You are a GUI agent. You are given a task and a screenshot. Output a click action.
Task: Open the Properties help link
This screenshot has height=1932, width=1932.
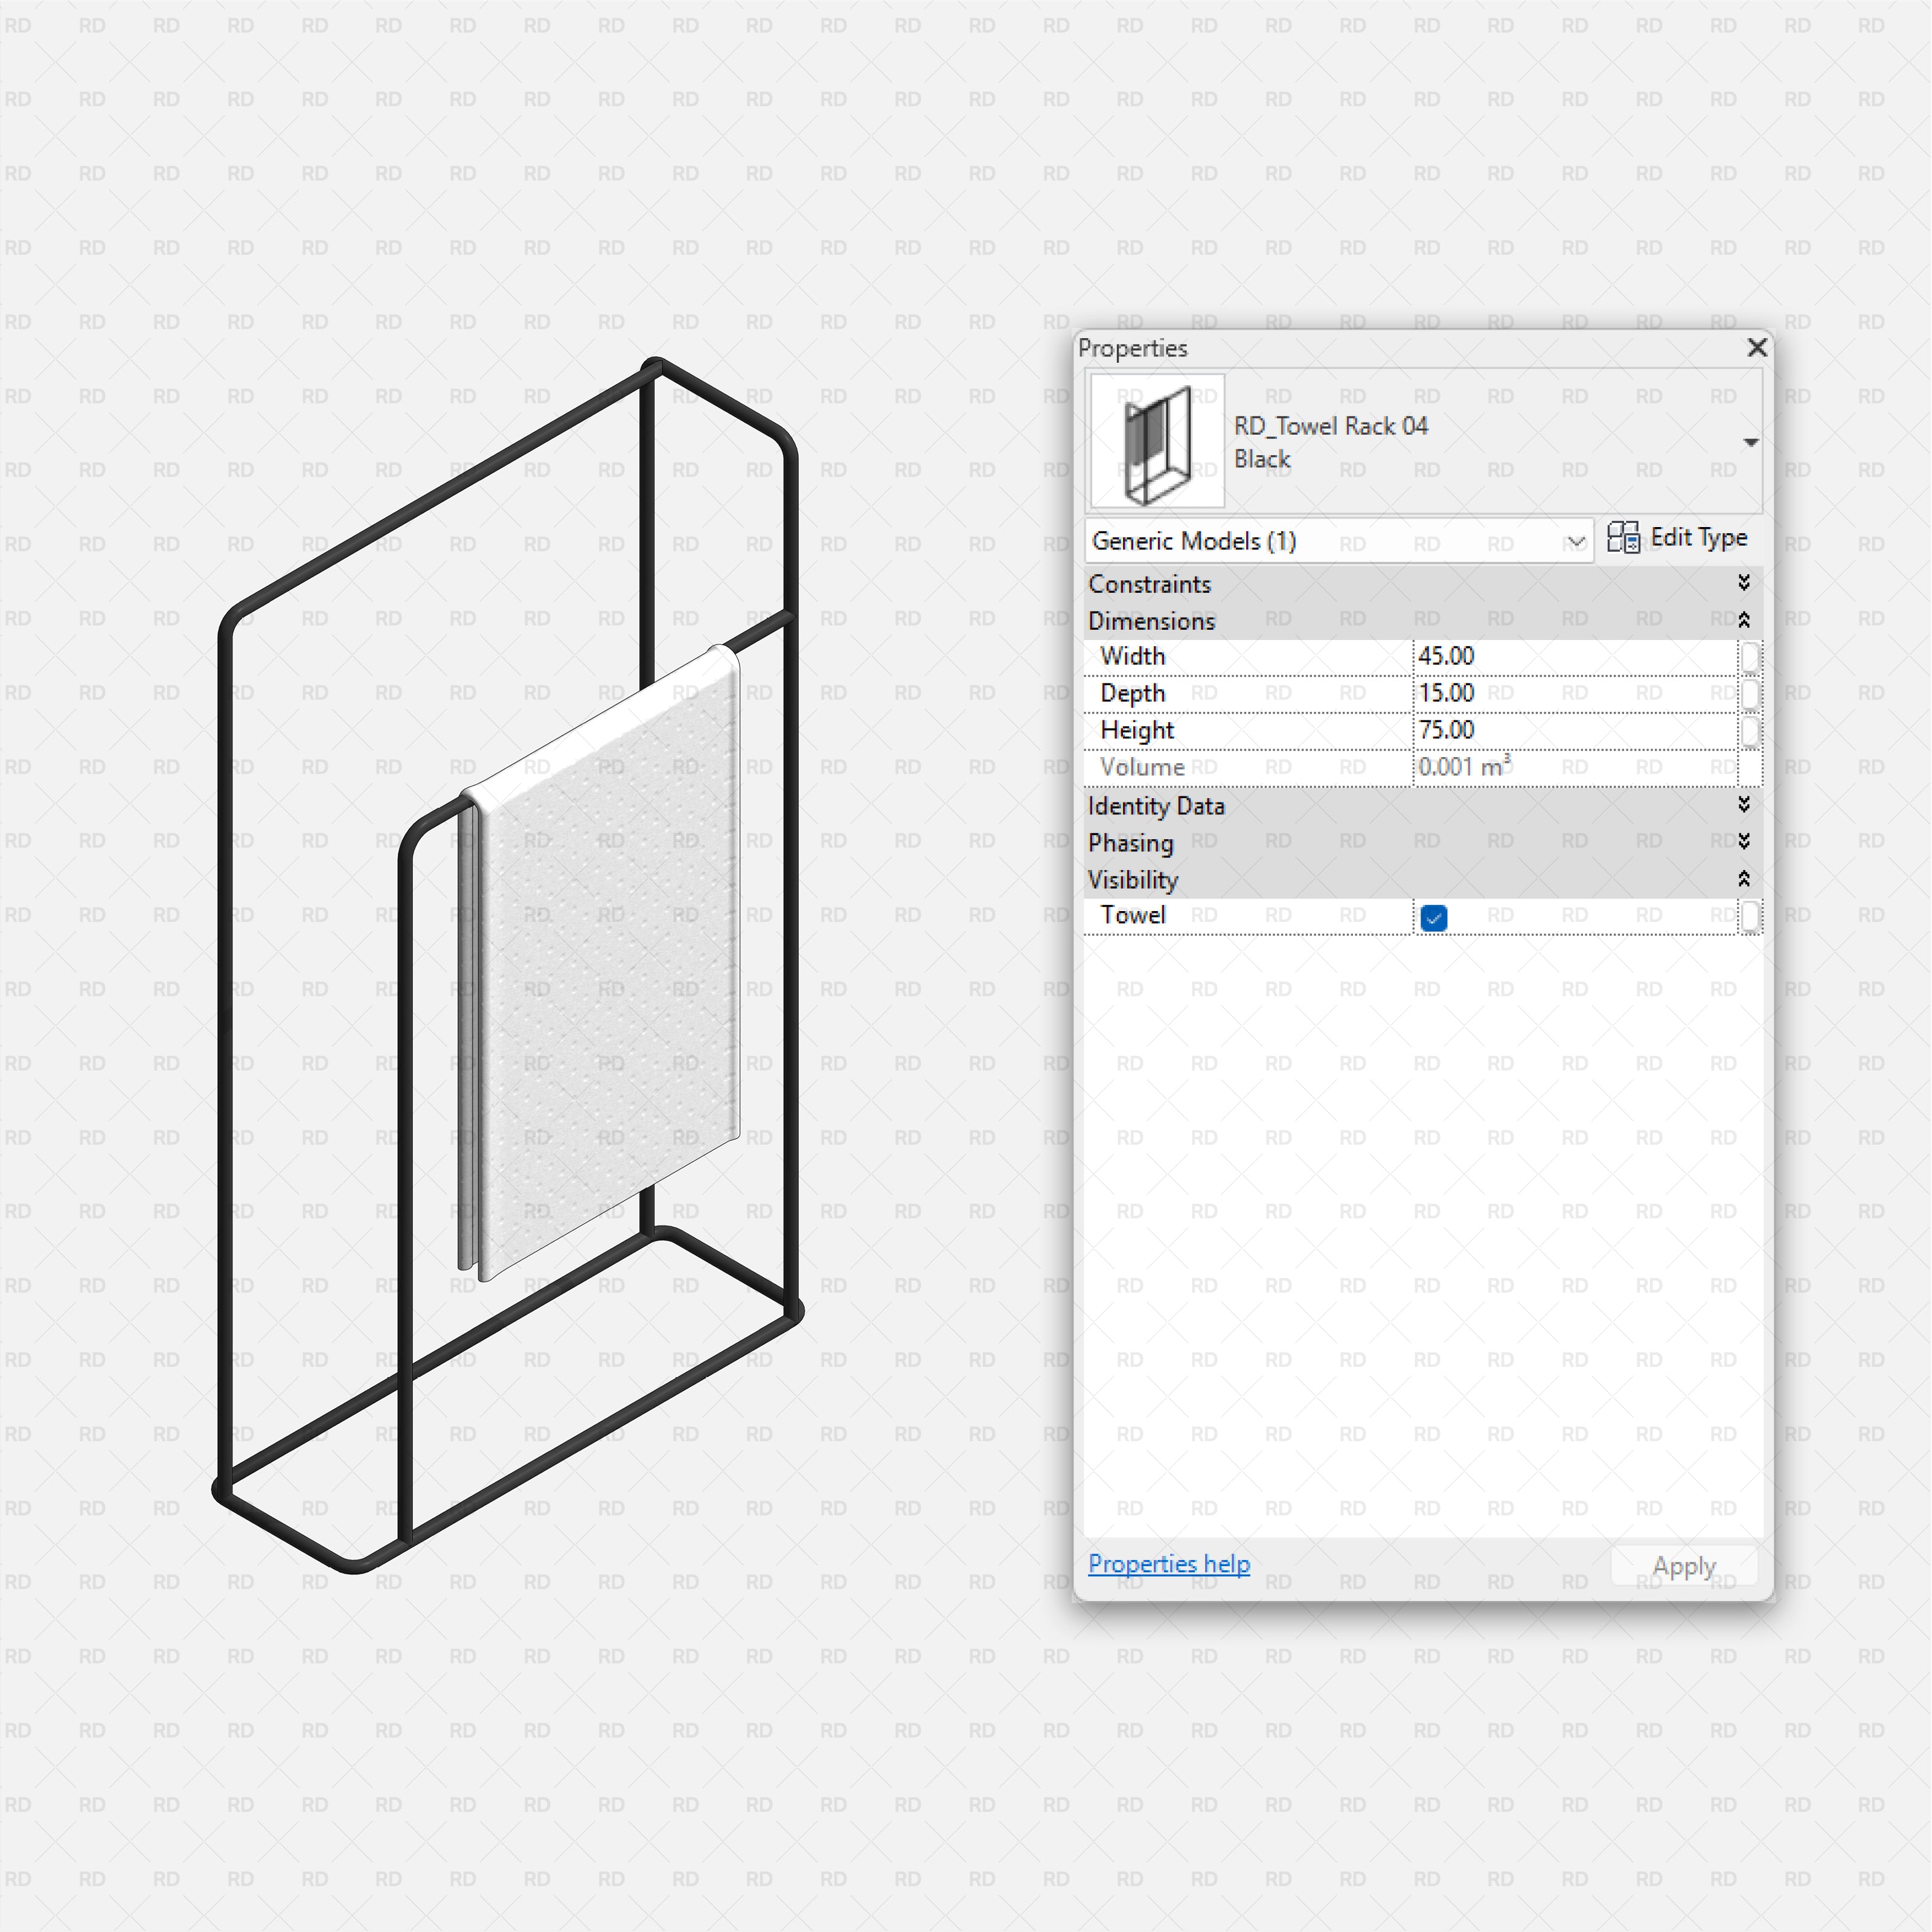click(1168, 1564)
